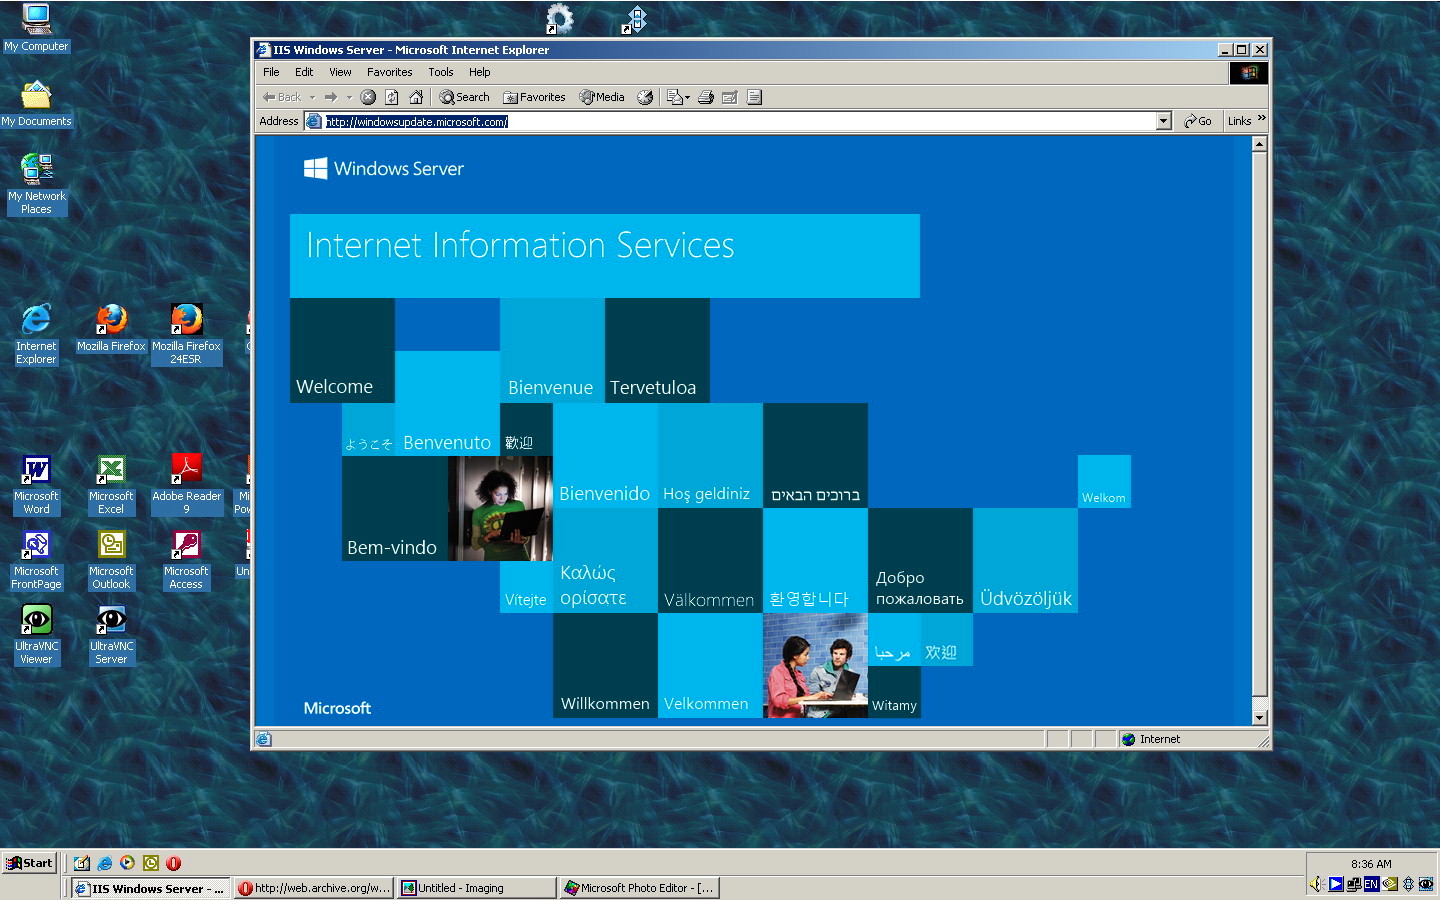
Task: Select Microsoft Outlook desktop shortcut
Action: pos(111,560)
